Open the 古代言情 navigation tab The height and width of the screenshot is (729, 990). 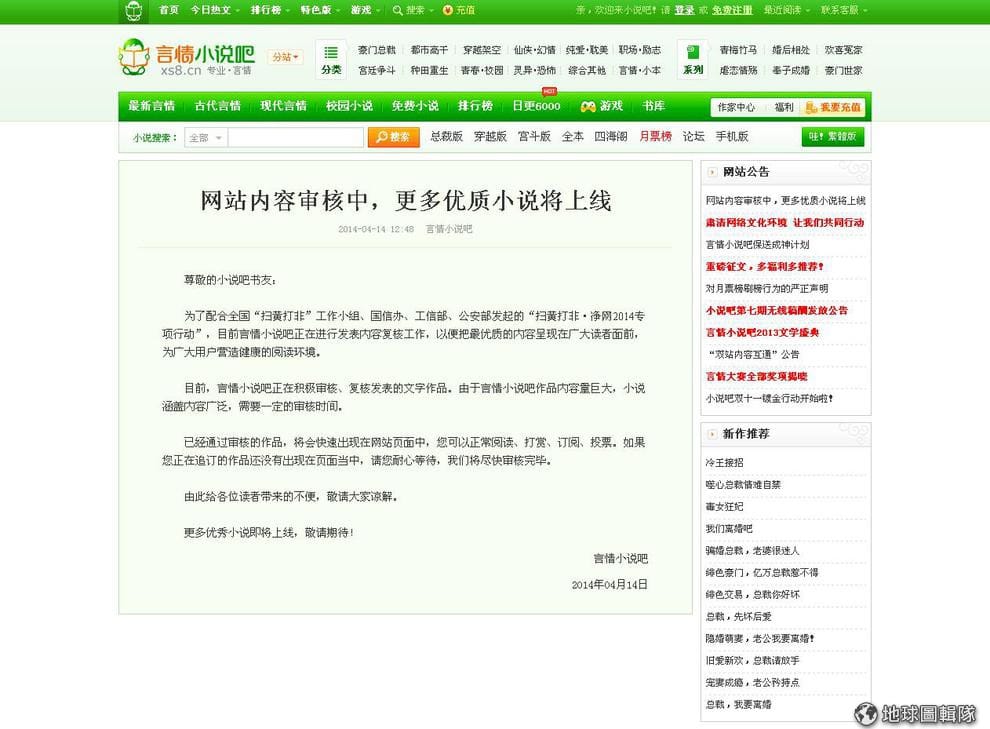[x=217, y=106]
